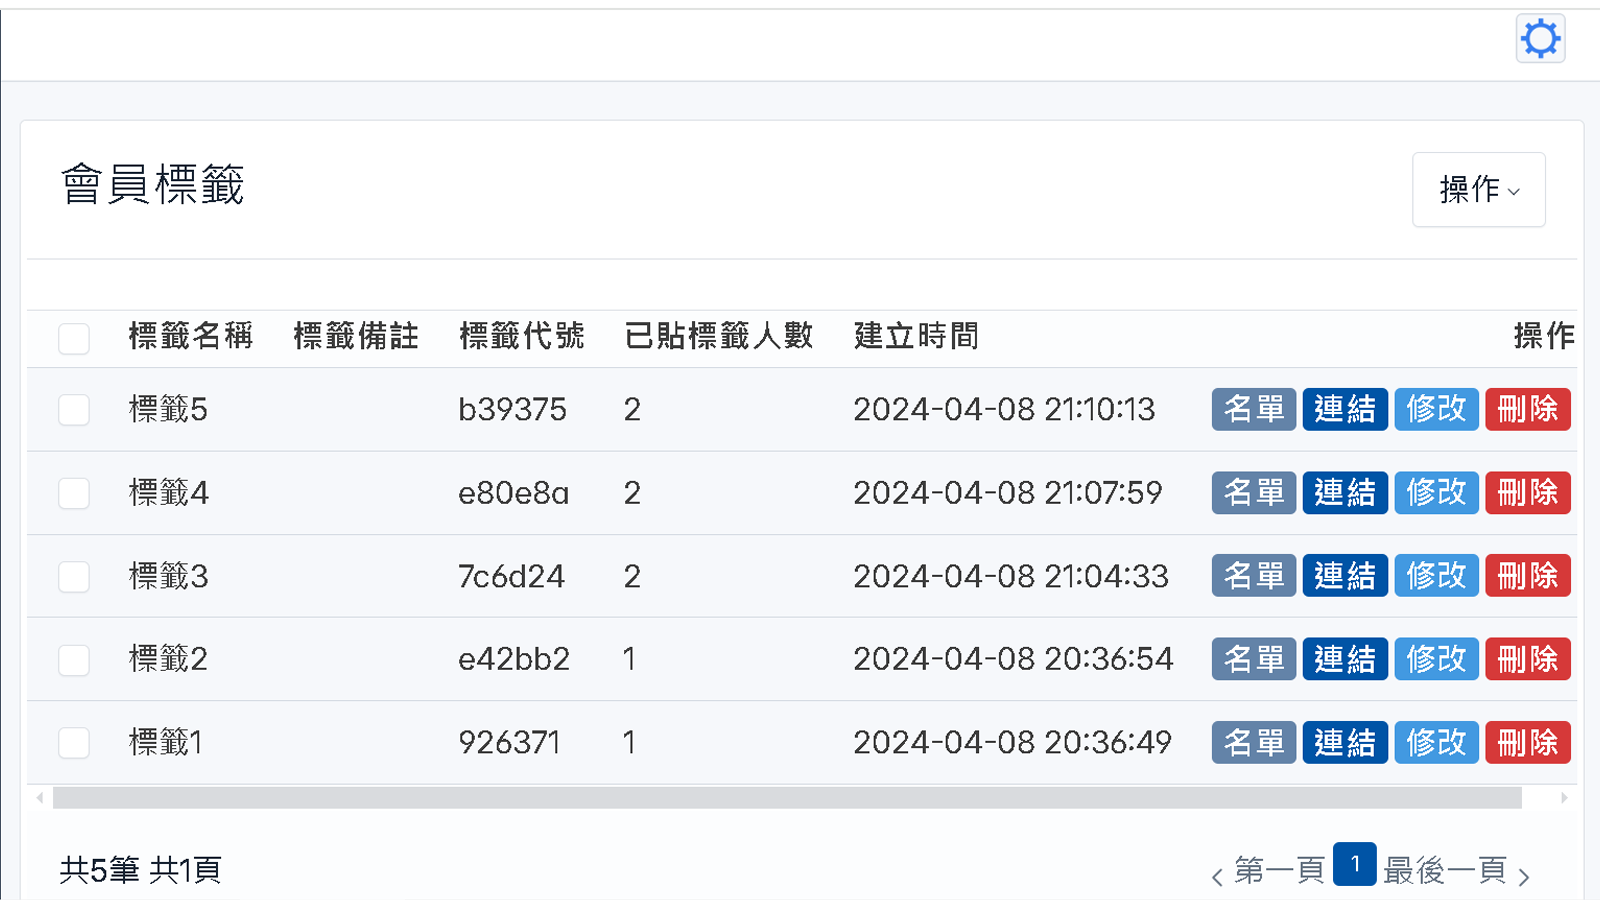Check the box for 標籤3 row

point(74,576)
